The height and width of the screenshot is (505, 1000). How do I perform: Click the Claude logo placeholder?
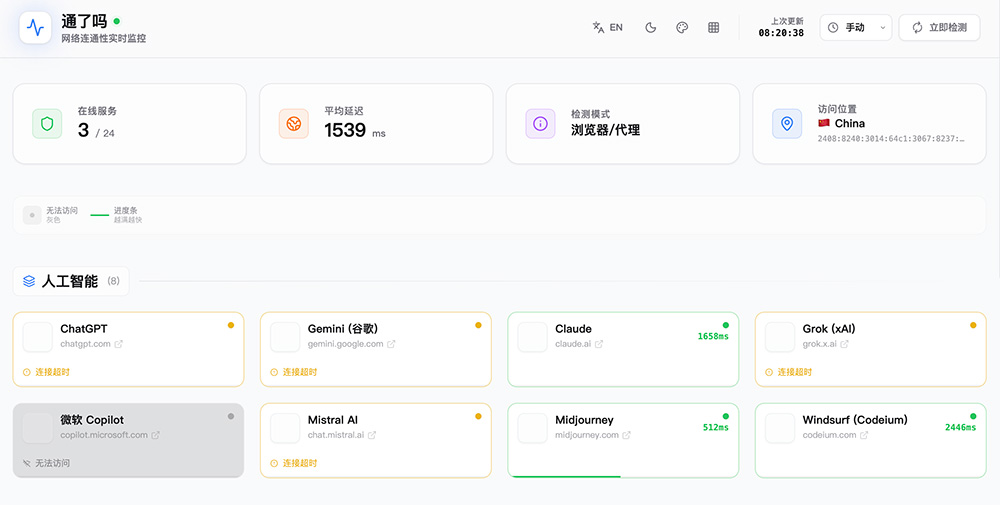click(533, 337)
